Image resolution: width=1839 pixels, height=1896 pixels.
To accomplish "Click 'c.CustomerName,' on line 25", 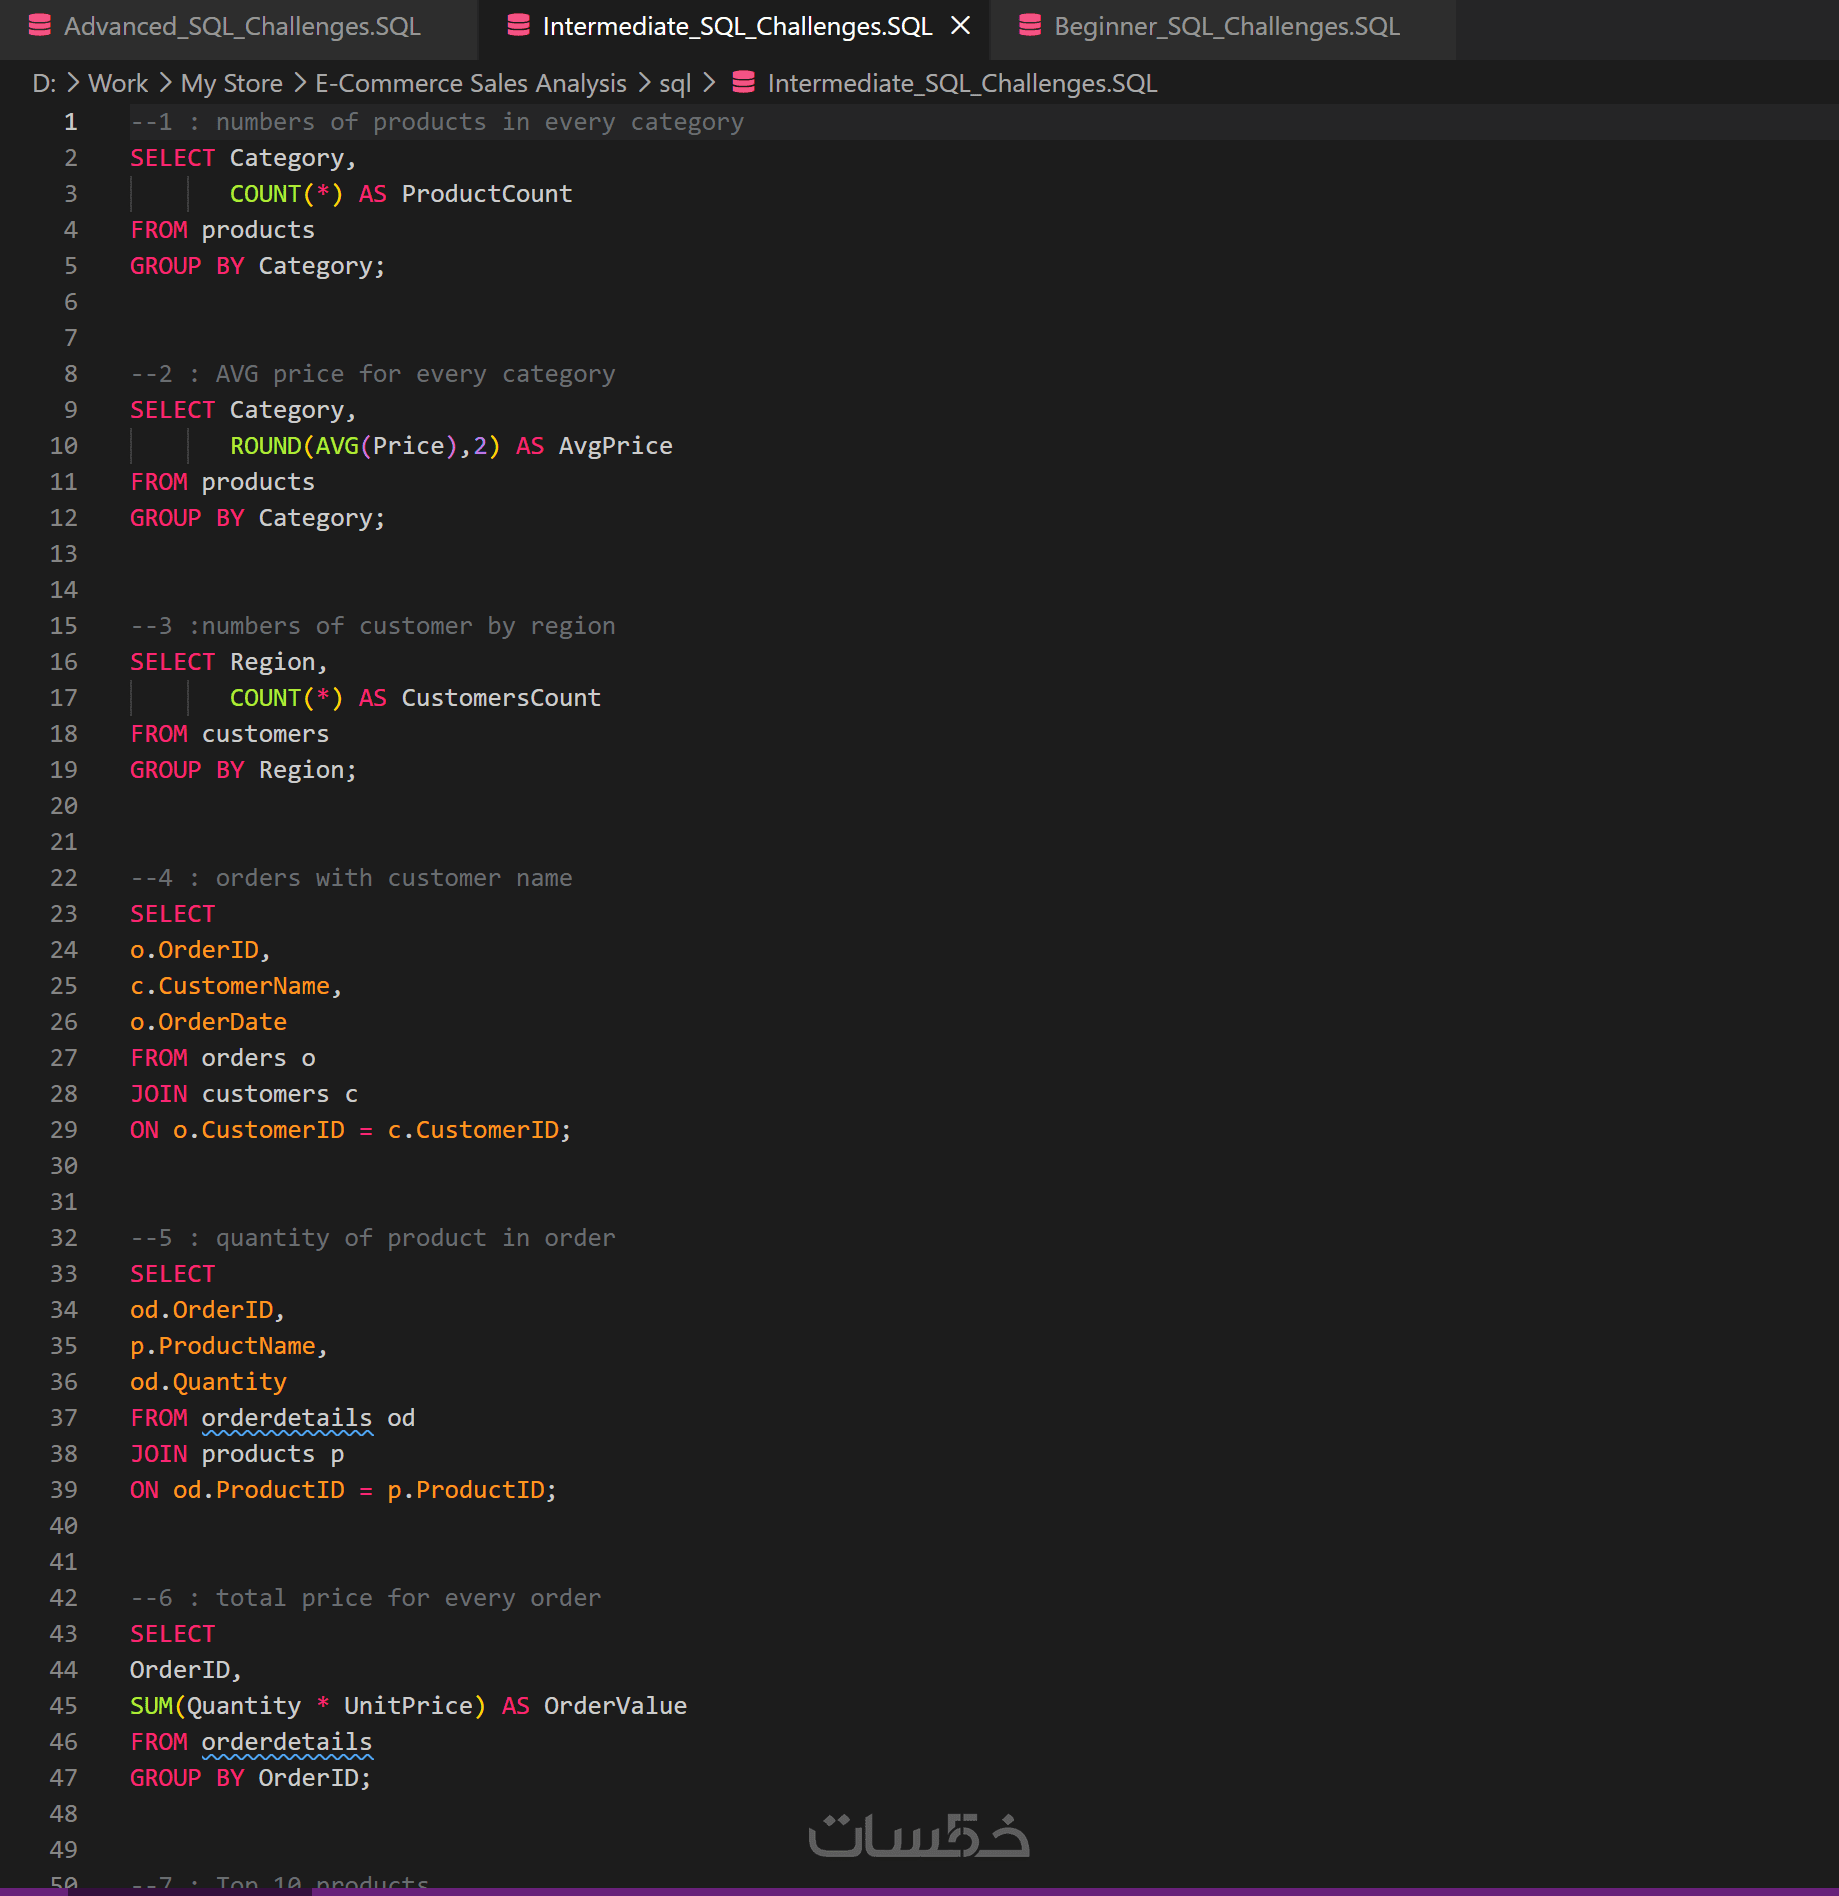I will click(x=237, y=986).
